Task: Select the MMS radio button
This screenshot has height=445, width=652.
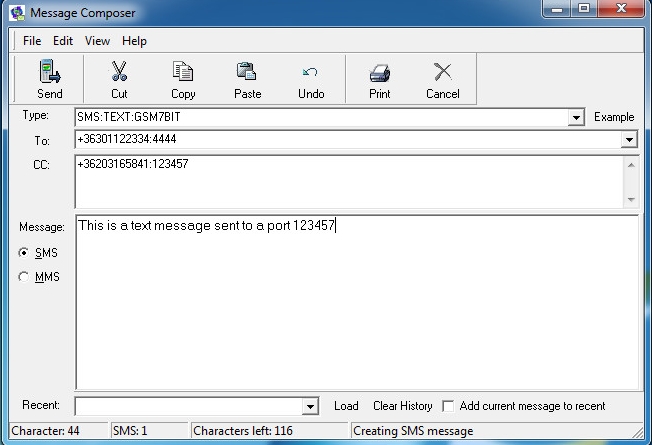Action: pos(25,277)
